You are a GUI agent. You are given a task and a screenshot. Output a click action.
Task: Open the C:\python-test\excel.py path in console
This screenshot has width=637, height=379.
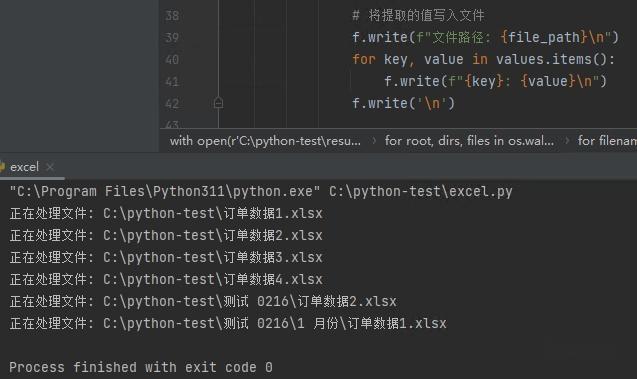pyautogui.click(x=420, y=191)
